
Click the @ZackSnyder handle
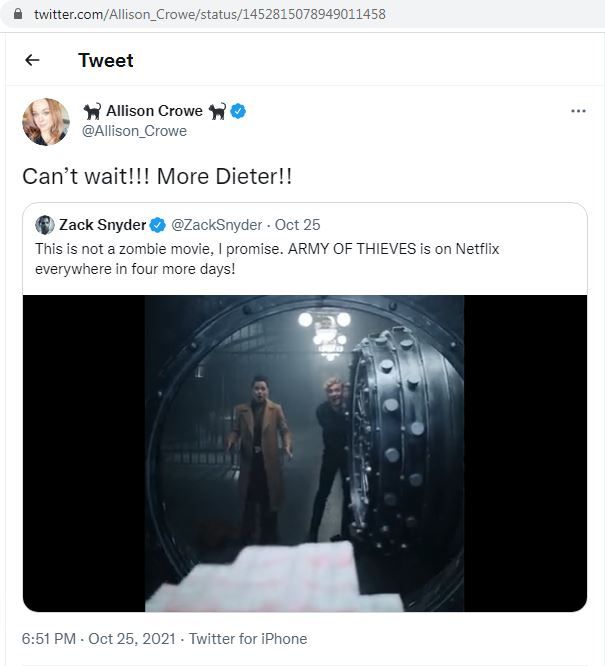[216, 224]
